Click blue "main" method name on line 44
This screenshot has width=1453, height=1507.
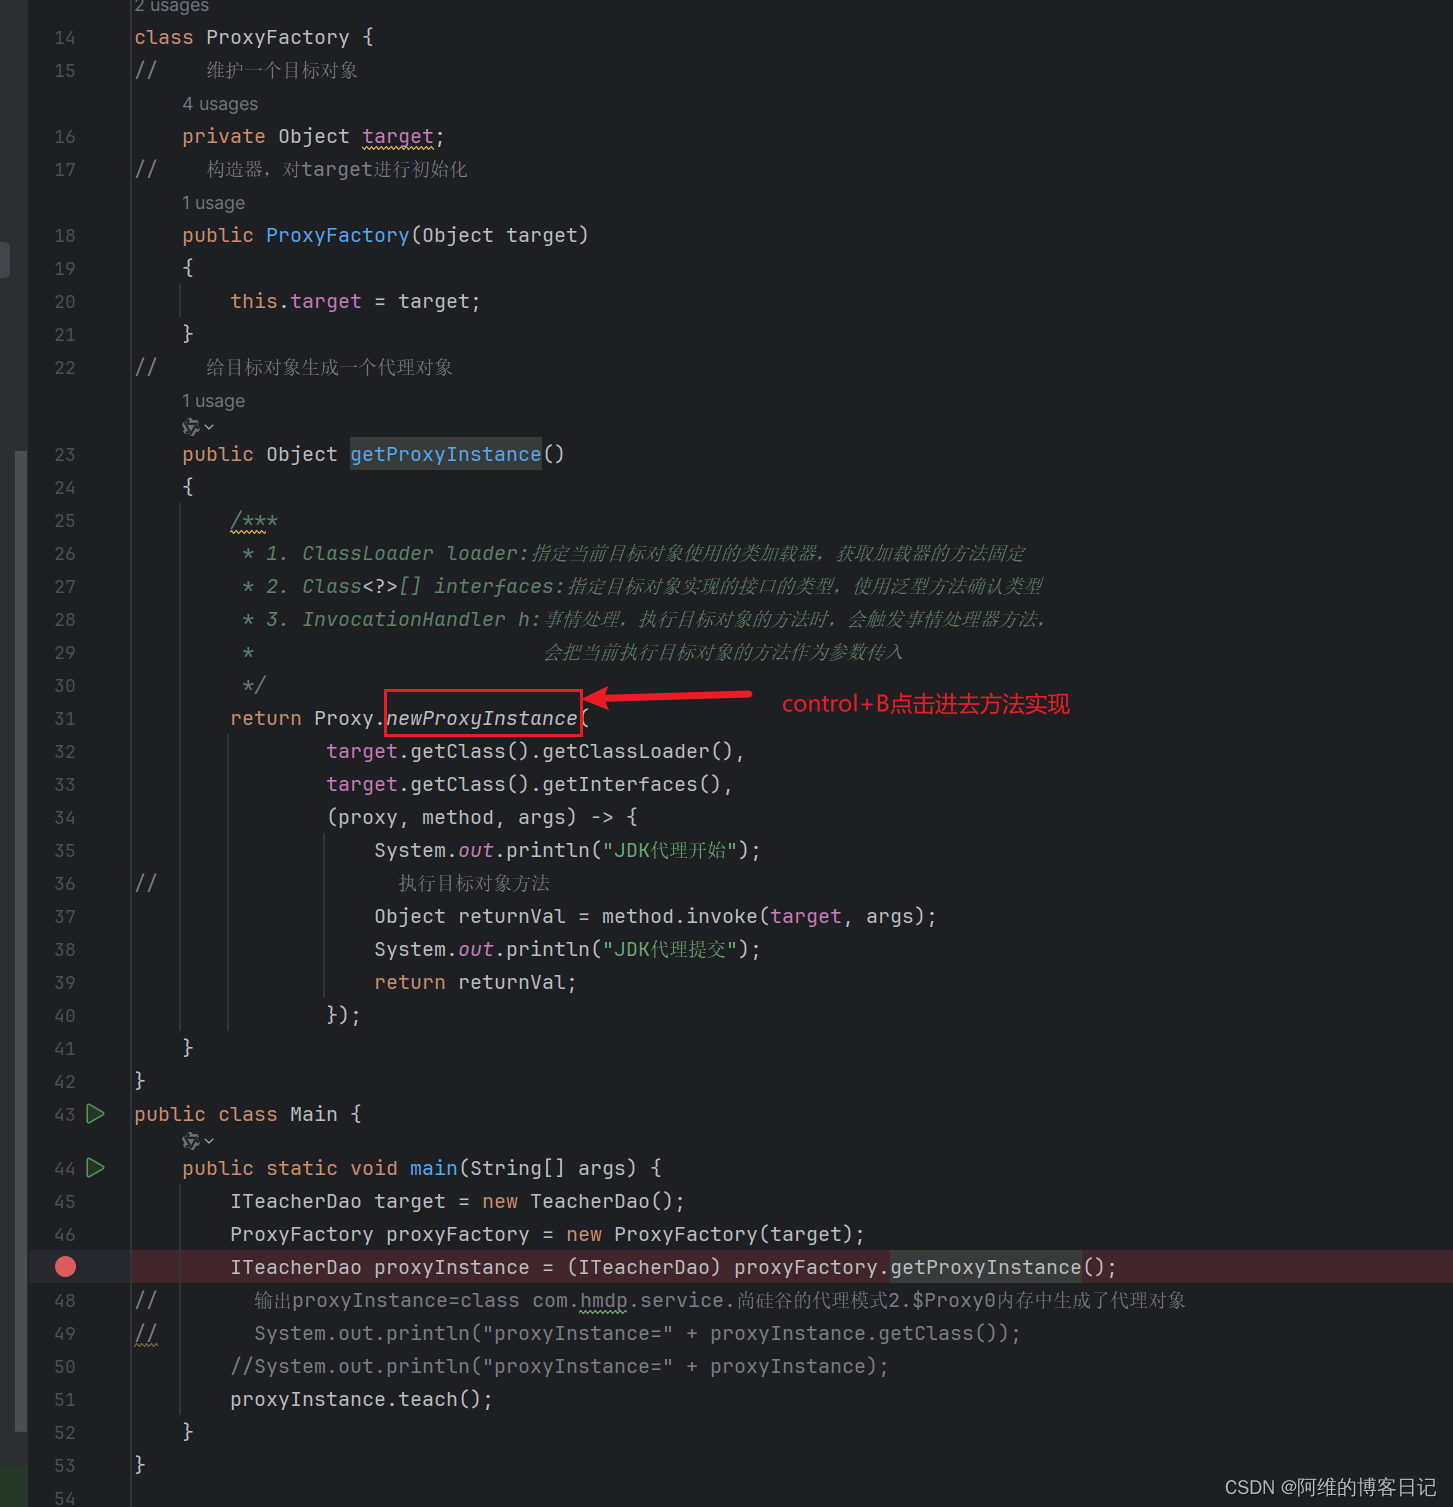(x=434, y=1168)
